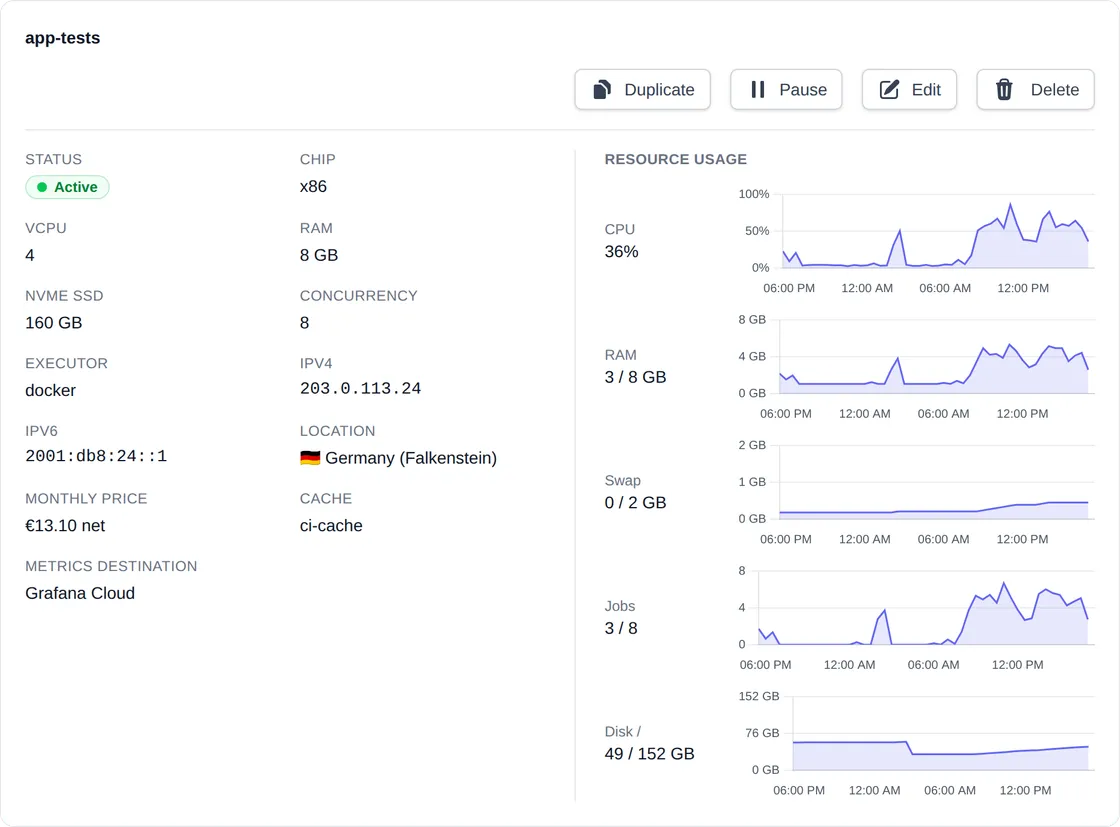Image resolution: width=1120 pixels, height=827 pixels.
Task: Click the METRICS DESTINATION label
Action: point(111,566)
